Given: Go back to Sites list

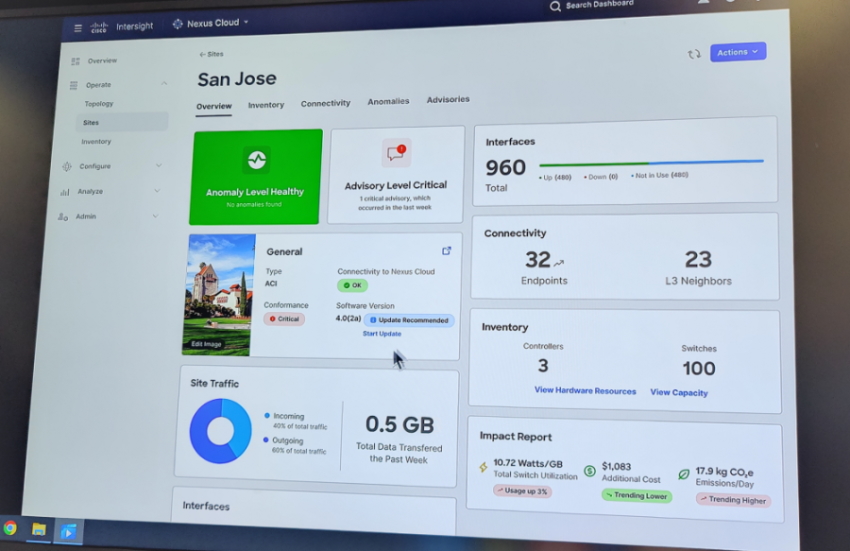Looking at the screenshot, I should [211, 54].
